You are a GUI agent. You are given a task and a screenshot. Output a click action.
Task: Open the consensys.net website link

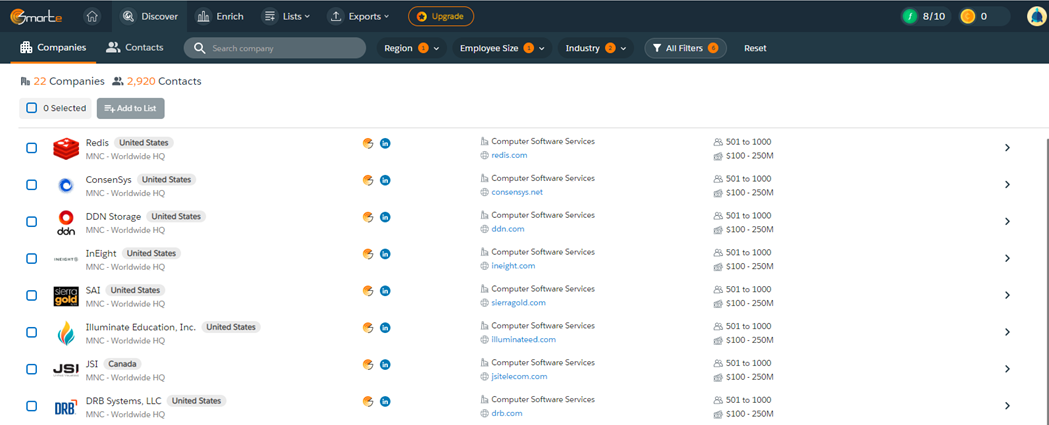[x=517, y=192]
